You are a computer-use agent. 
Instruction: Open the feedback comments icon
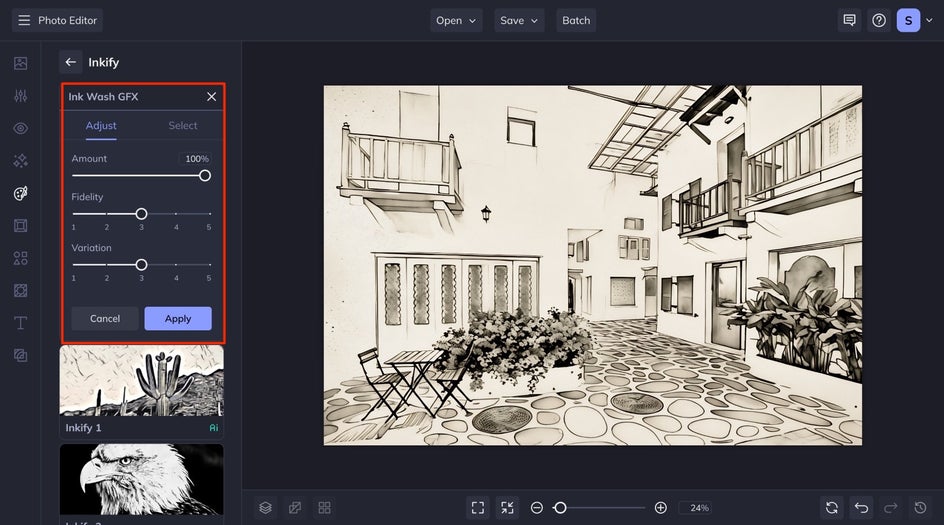(x=849, y=20)
